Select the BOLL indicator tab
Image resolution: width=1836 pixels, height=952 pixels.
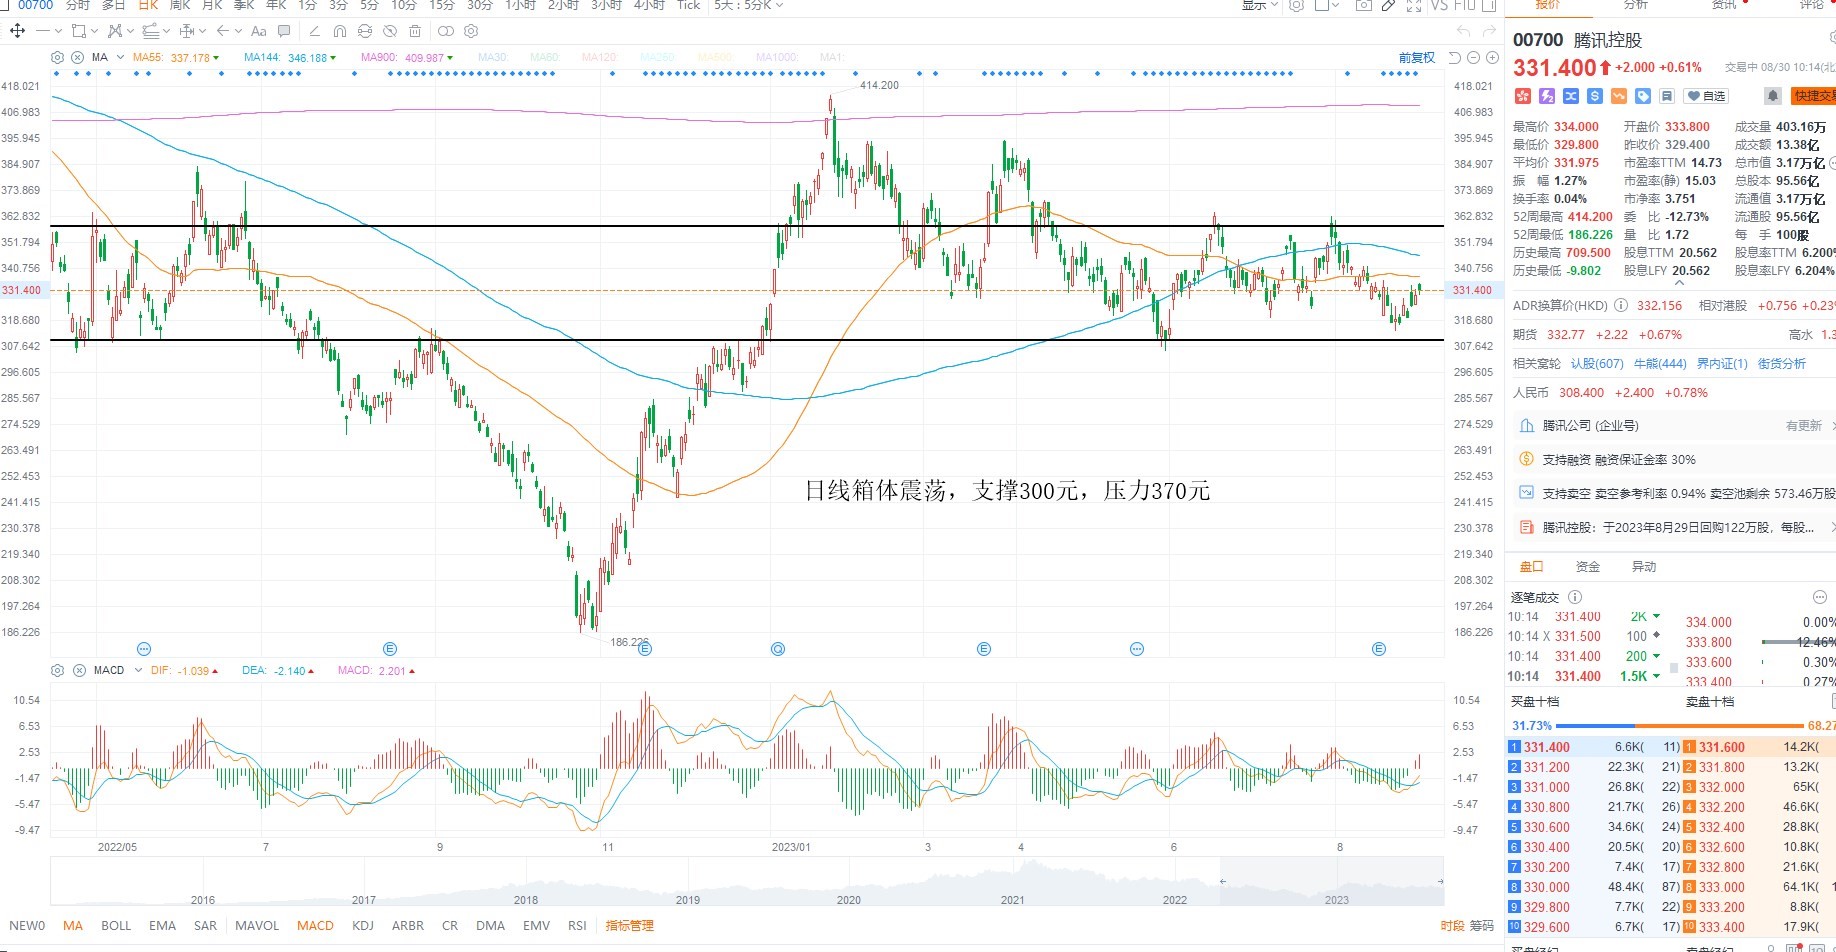tap(116, 926)
